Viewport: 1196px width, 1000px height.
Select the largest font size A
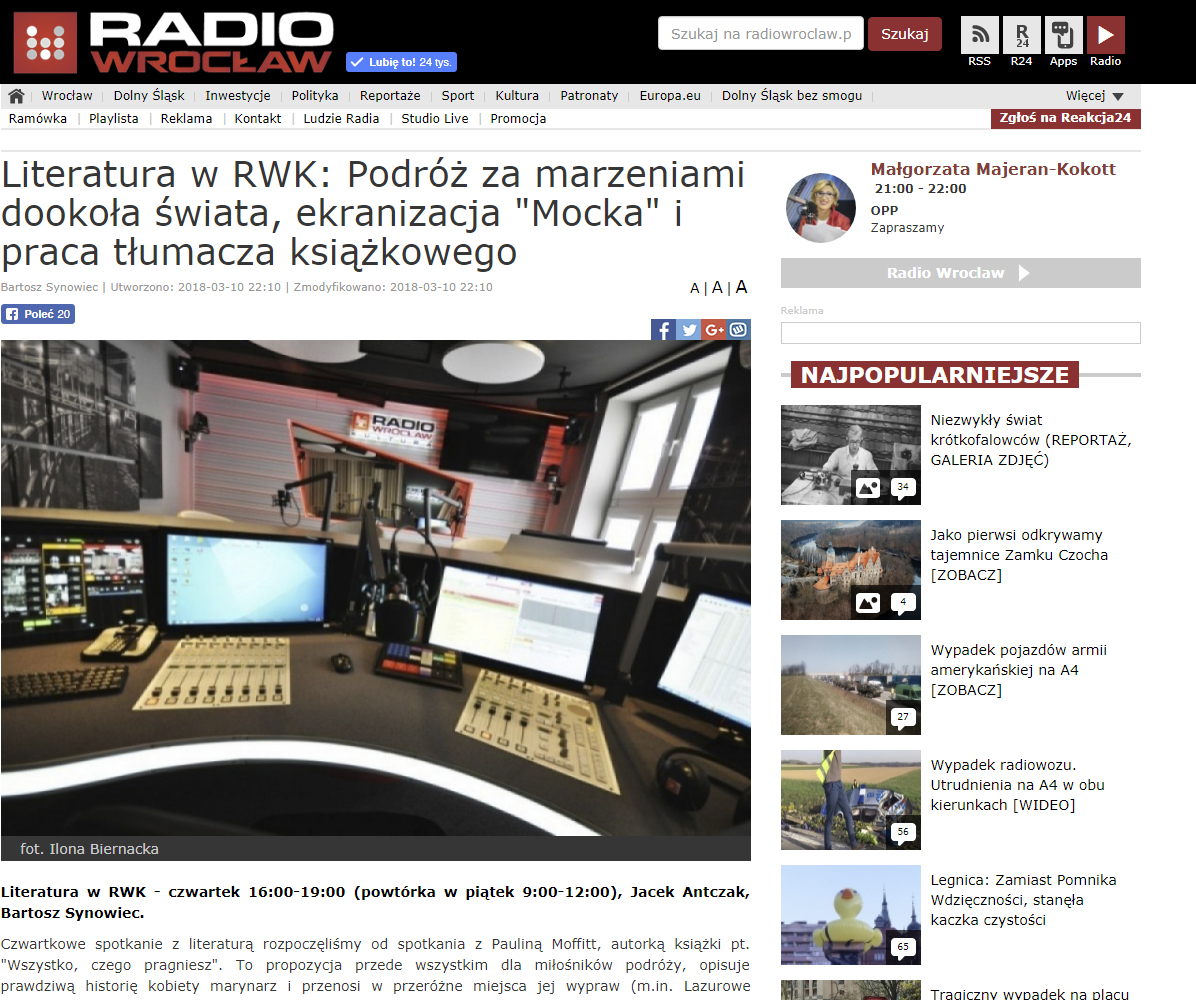click(741, 287)
